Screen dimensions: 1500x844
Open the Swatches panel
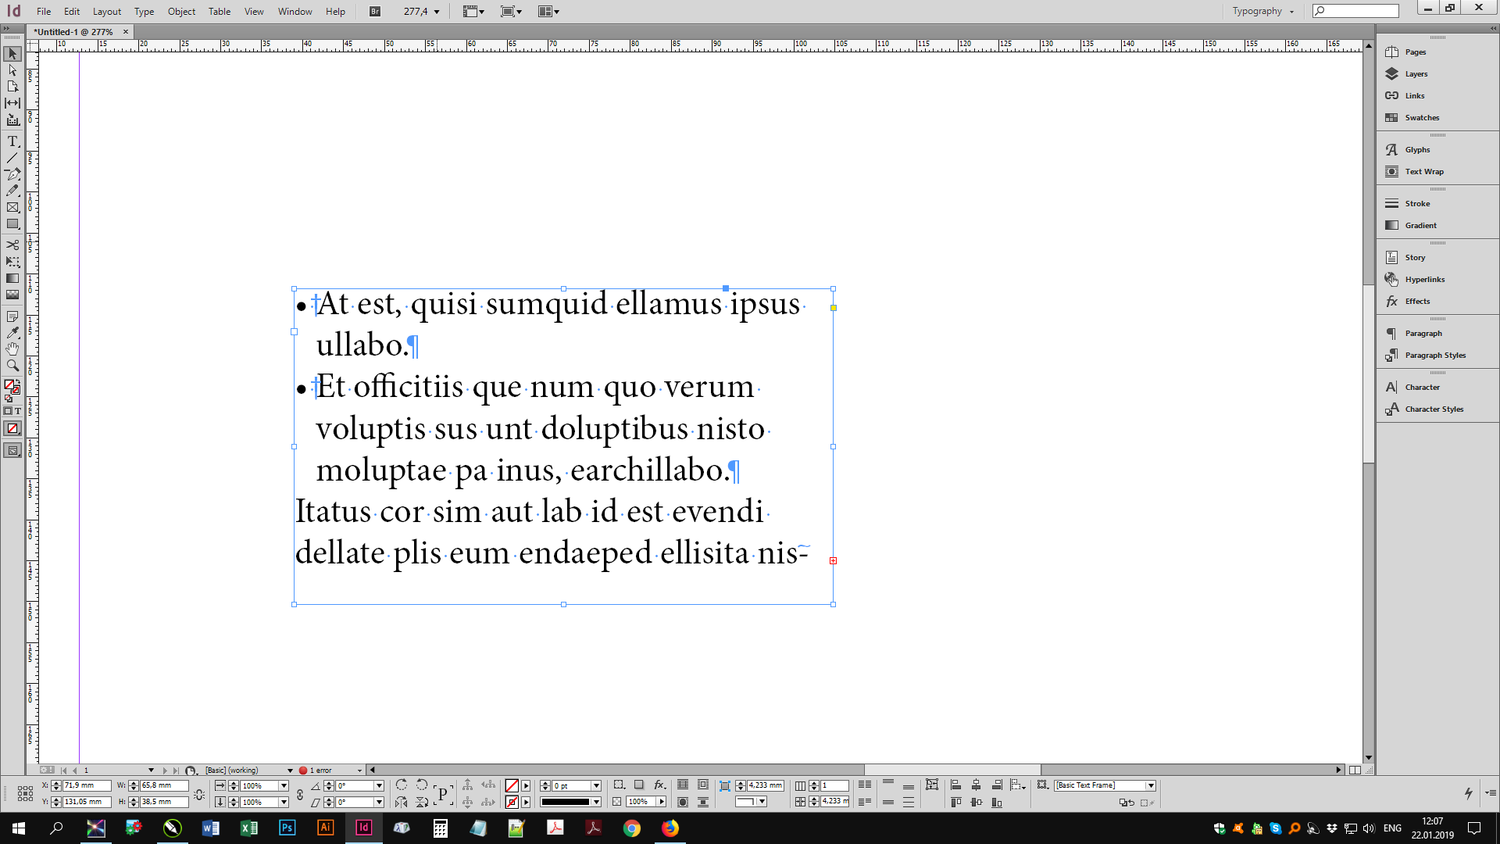(x=1412, y=118)
